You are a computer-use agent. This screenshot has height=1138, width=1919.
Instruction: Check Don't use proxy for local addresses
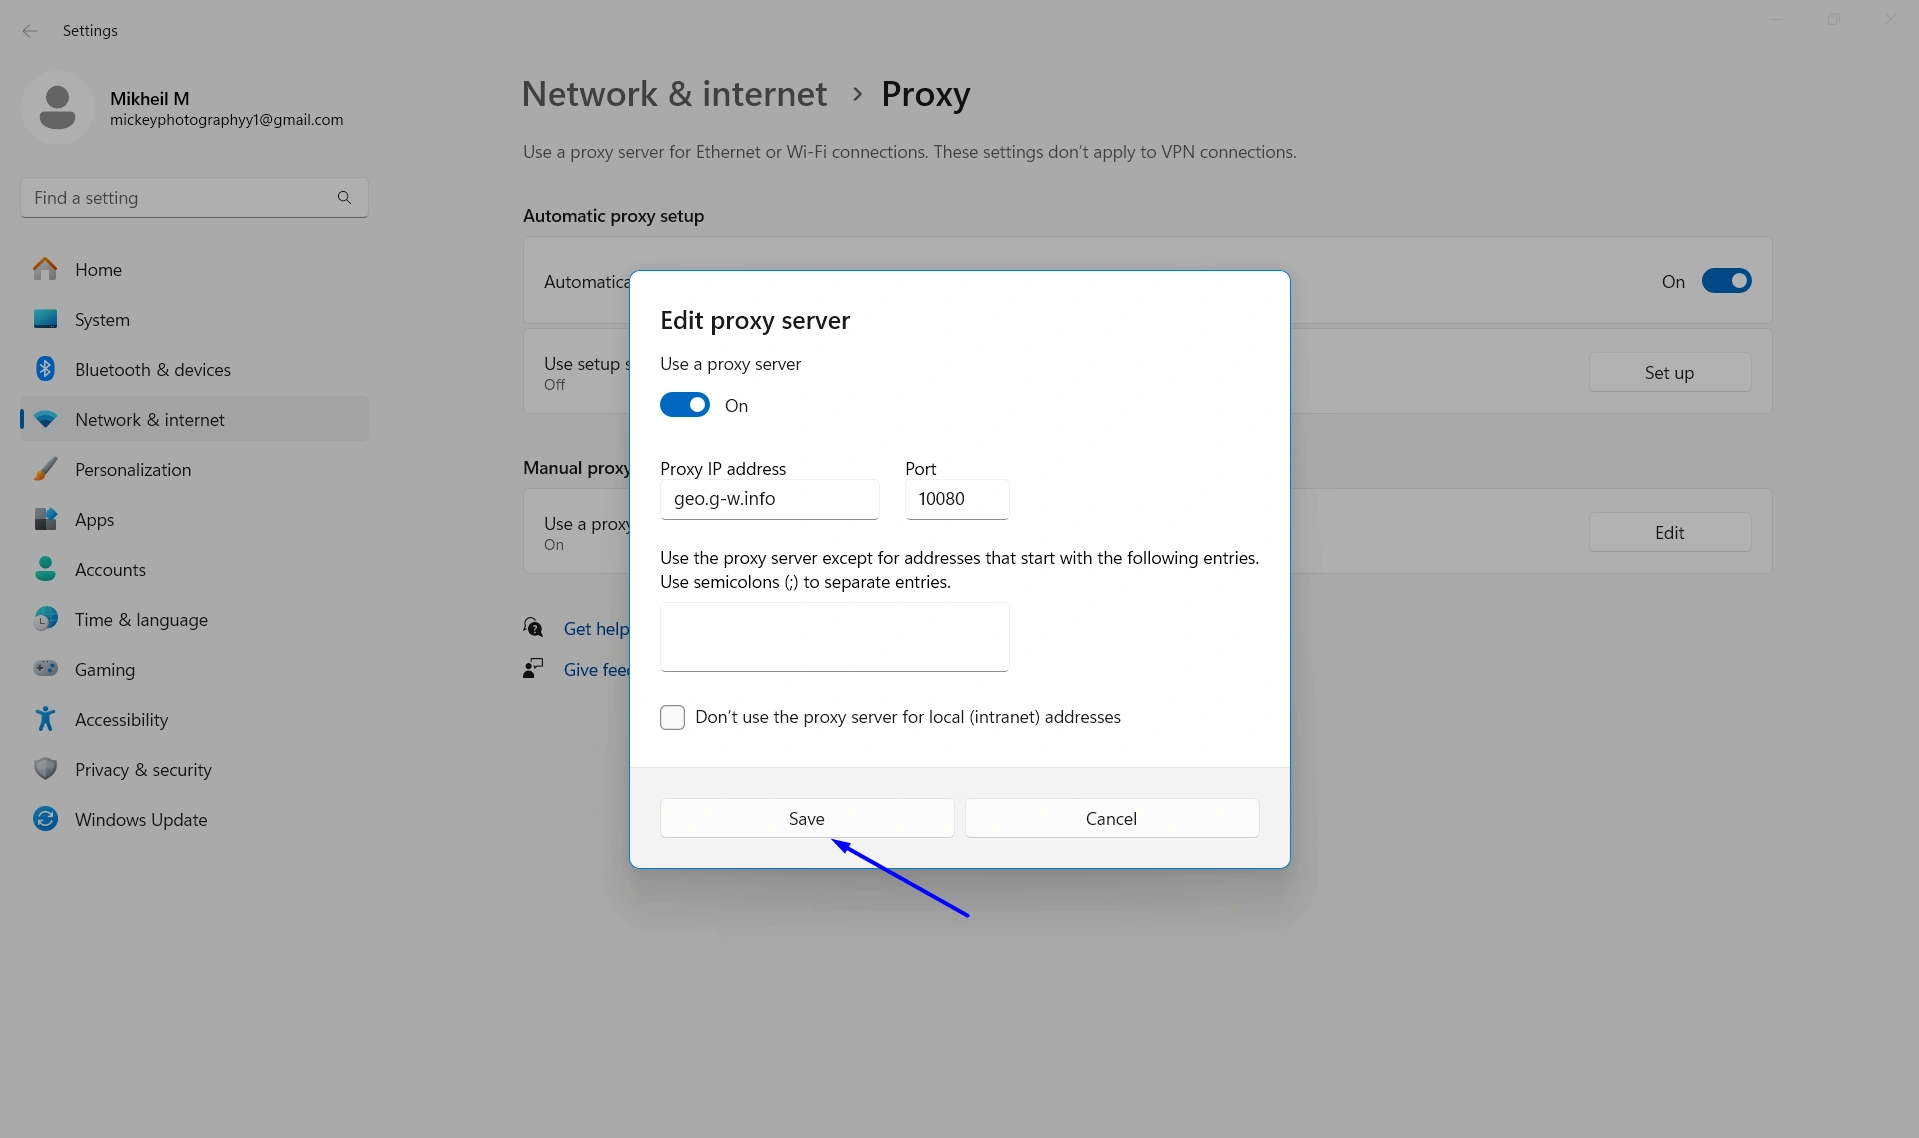(672, 717)
